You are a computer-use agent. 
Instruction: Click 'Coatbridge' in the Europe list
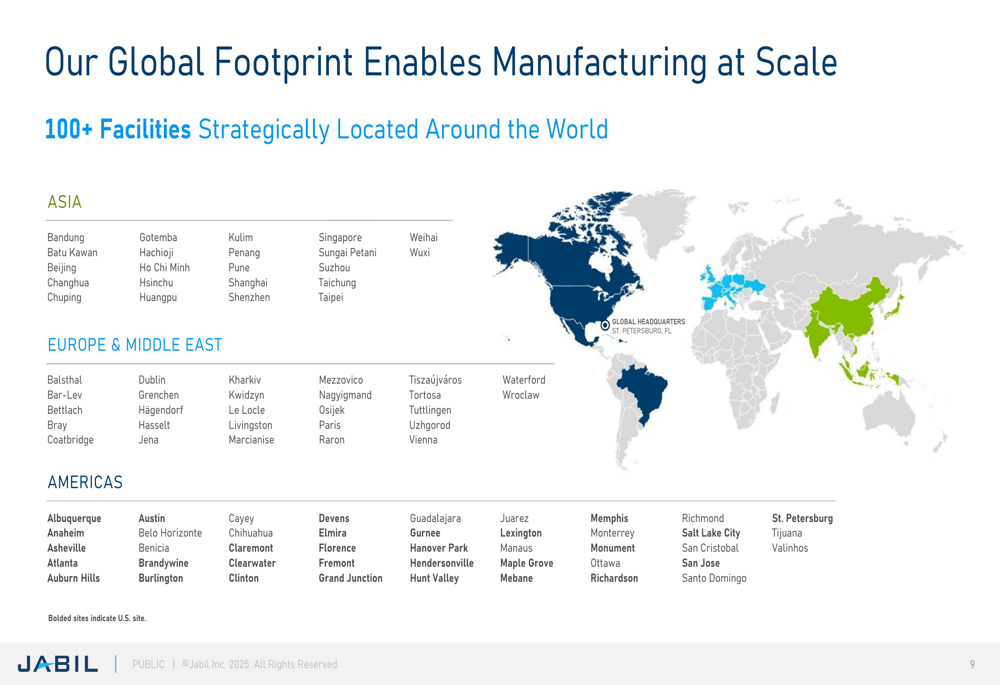pos(70,440)
